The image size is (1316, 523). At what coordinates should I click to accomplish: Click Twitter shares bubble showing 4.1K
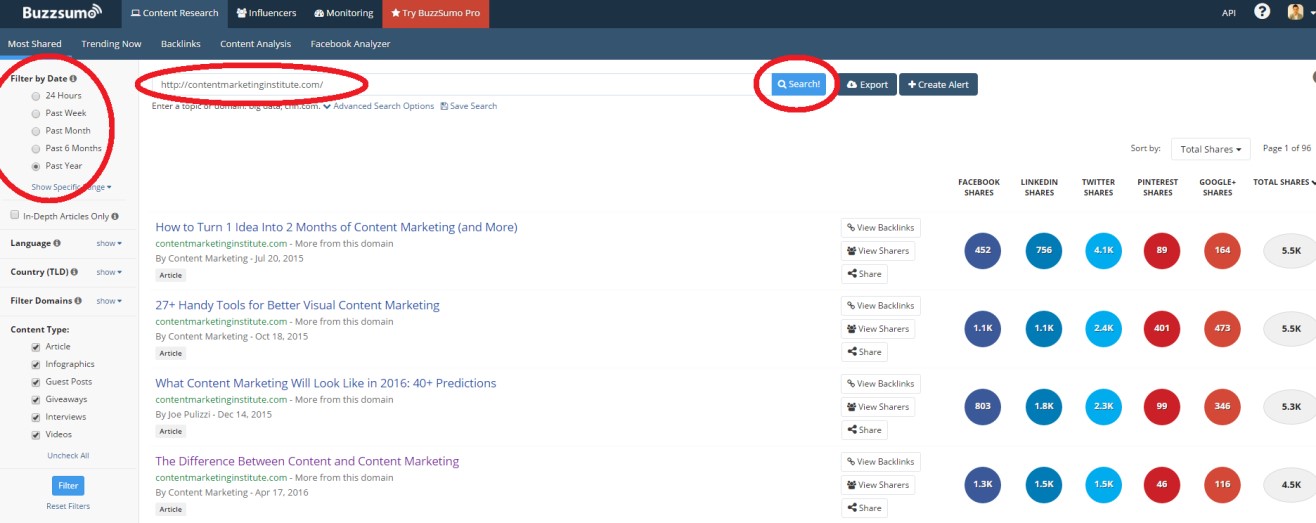point(1104,250)
